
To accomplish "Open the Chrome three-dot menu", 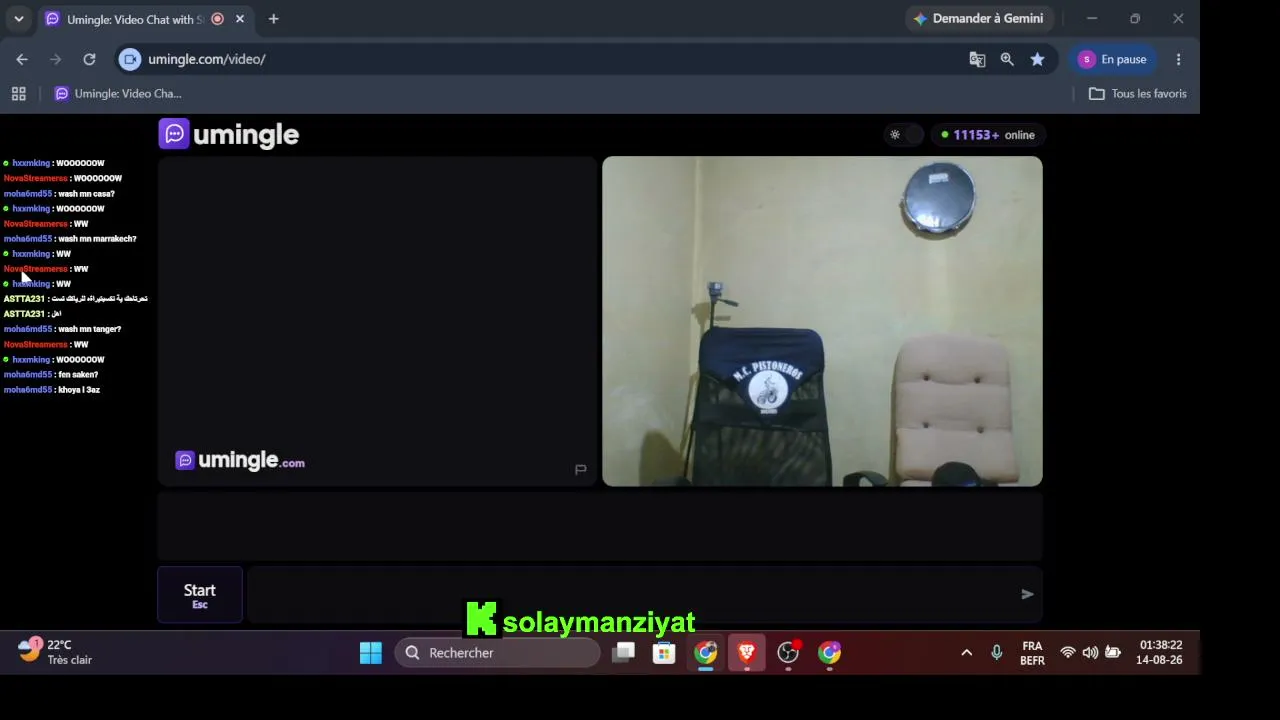I will pyautogui.click(x=1178, y=59).
